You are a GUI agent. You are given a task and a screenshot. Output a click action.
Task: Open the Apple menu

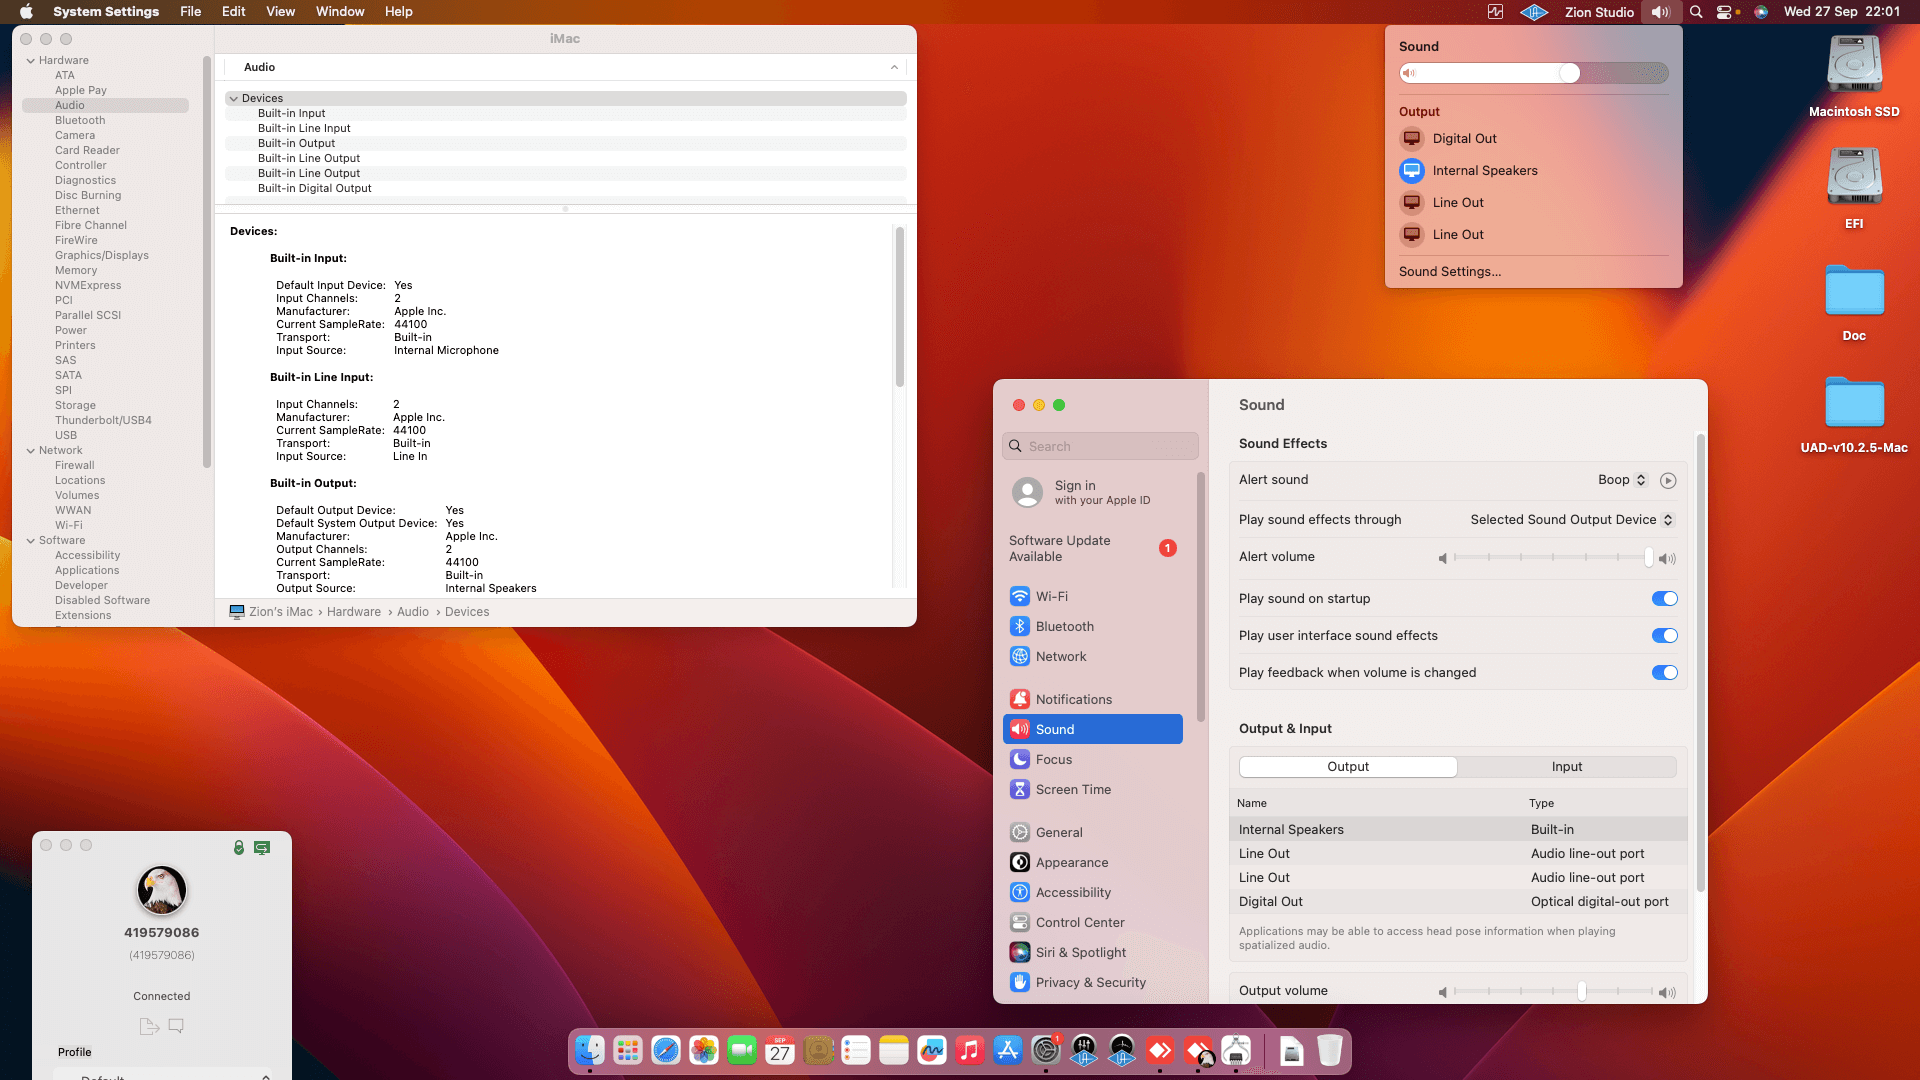pos(27,12)
